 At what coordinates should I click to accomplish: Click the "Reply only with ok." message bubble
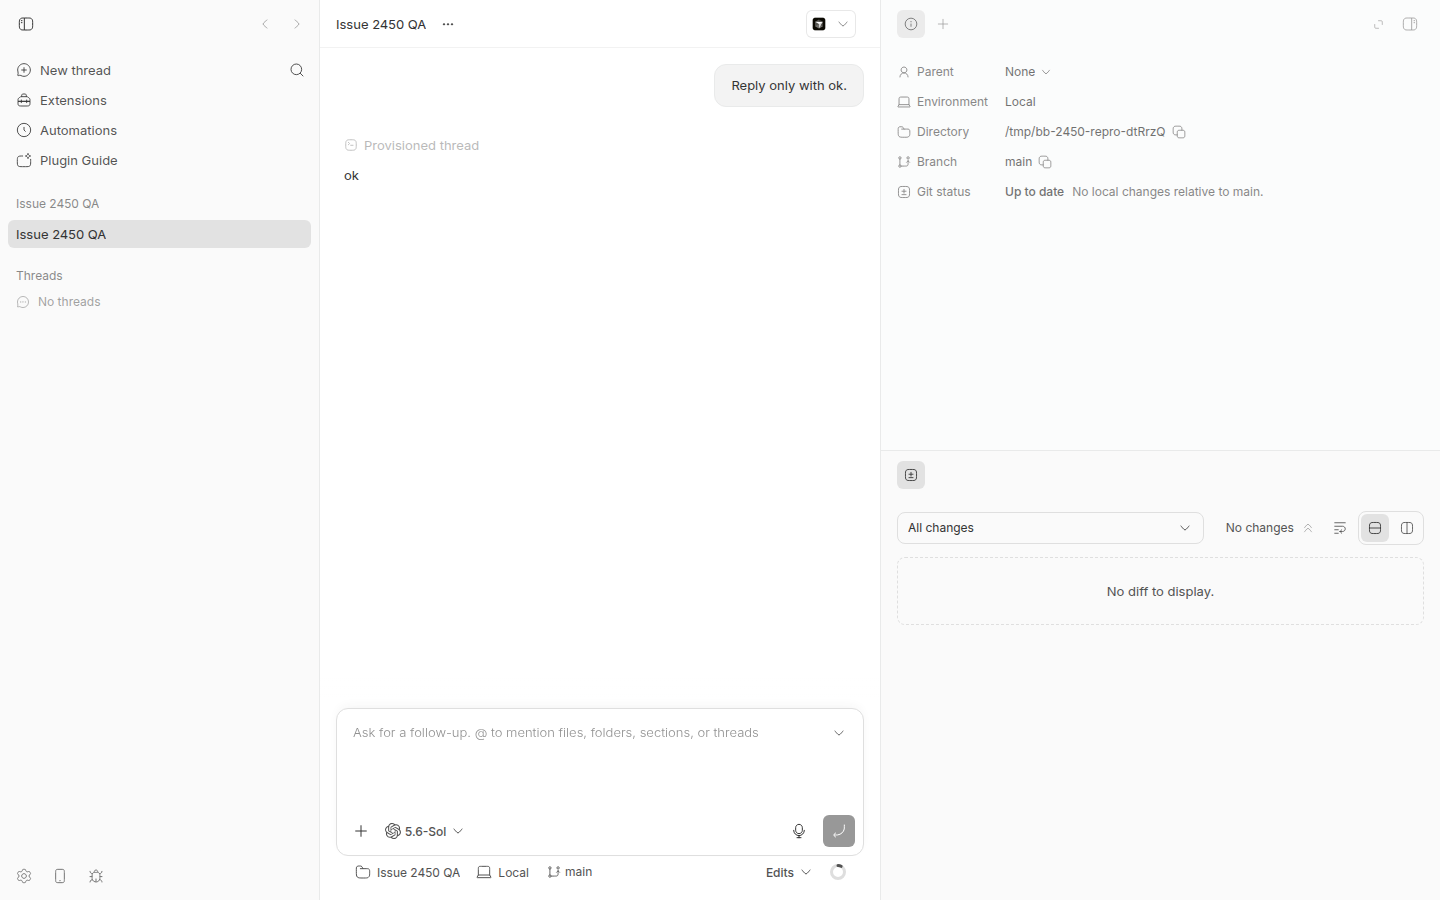[x=789, y=86]
